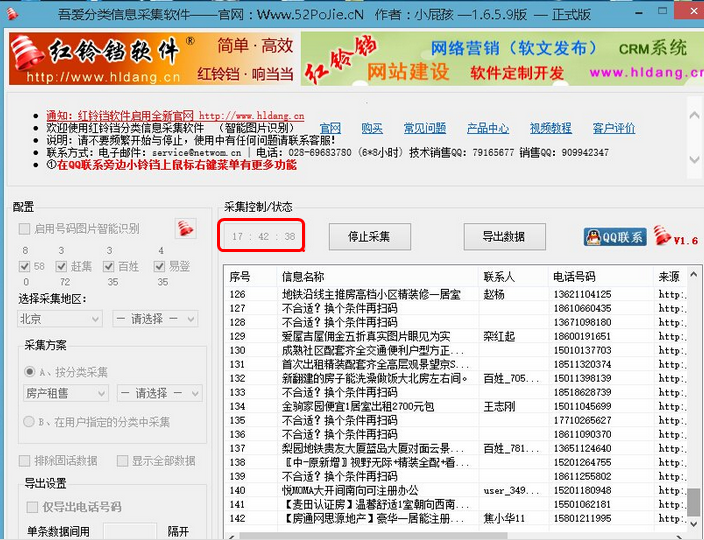Open the 常见问题 link
This screenshot has height=540, width=704.
tap(425, 128)
